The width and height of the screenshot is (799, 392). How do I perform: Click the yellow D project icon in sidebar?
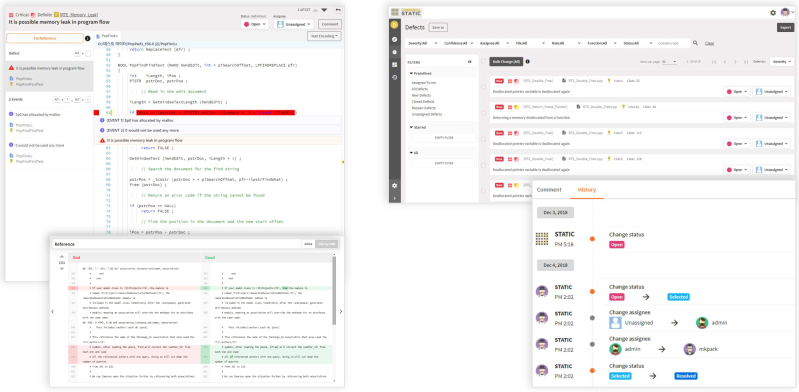tap(394, 25)
